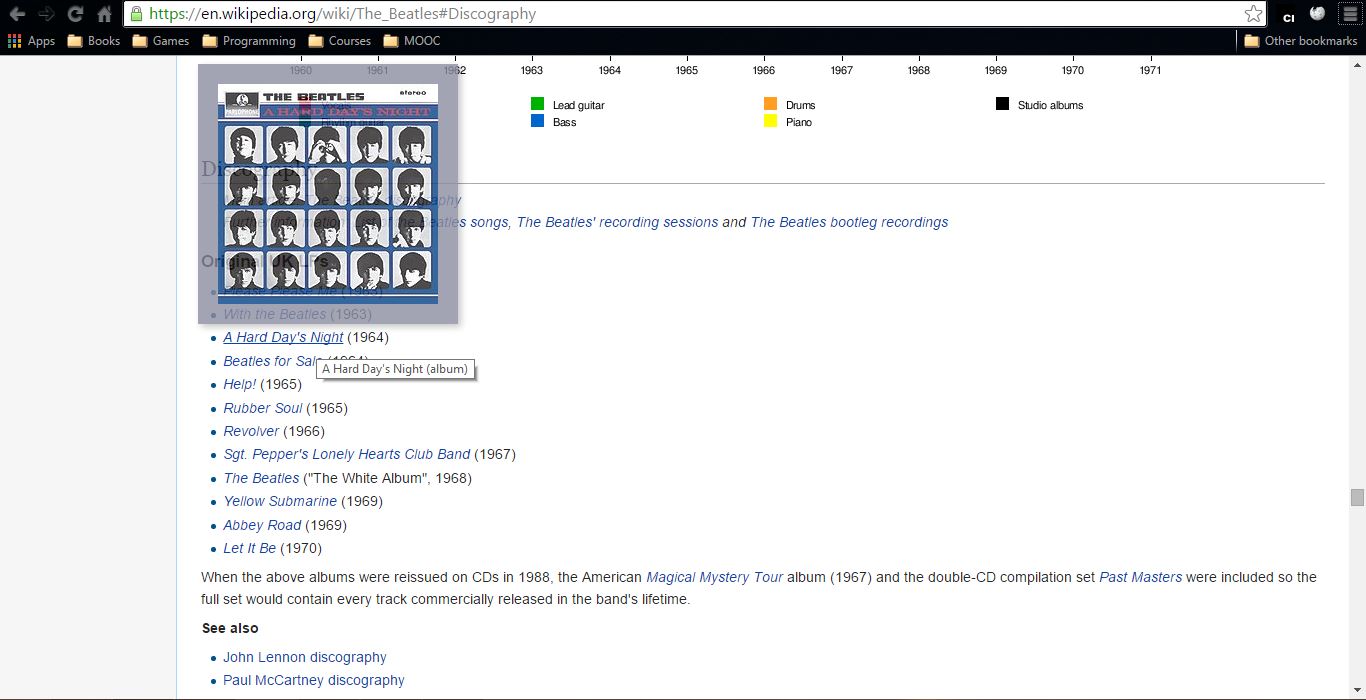Click the globe extension icon in toolbar

[1318, 14]
